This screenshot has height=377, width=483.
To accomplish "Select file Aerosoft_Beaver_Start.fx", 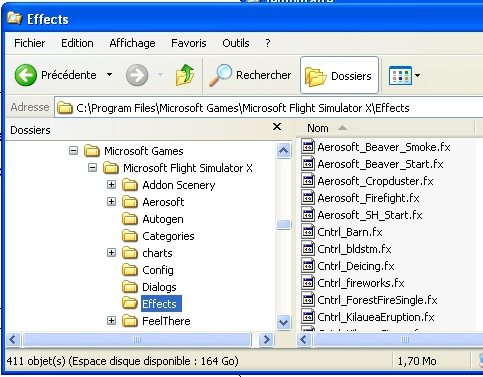I will [x=380, y=164].
